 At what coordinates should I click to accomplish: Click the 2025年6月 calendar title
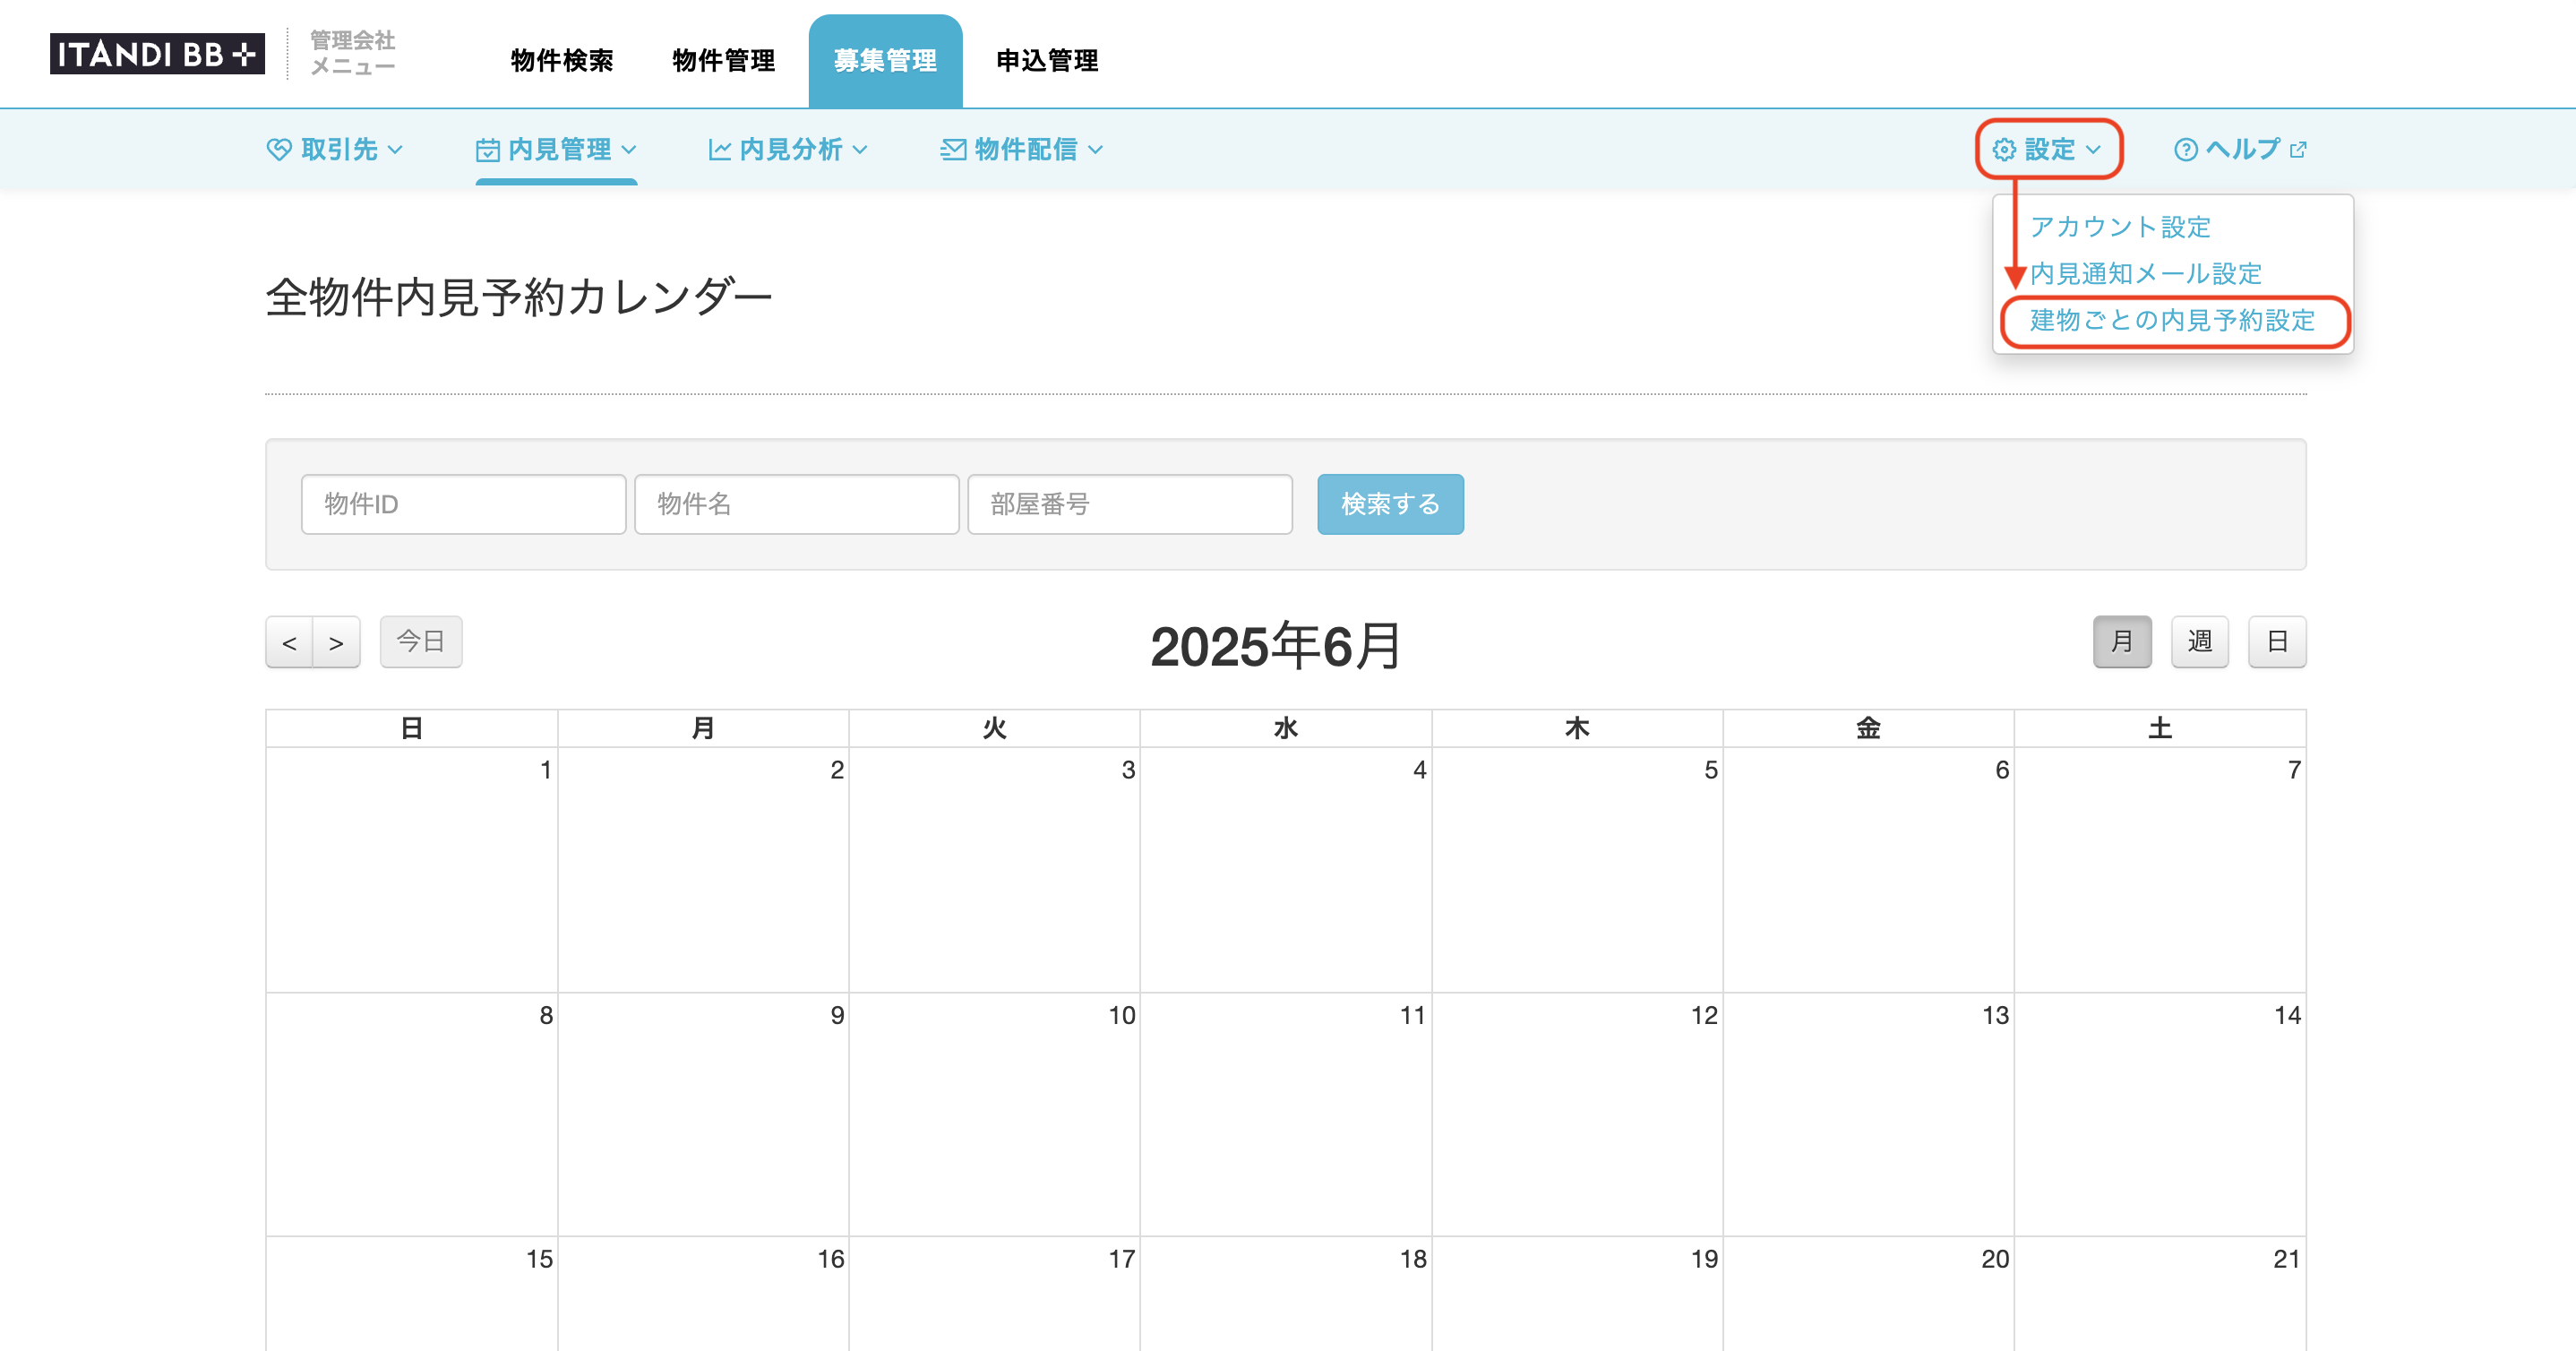(1276, 646)
